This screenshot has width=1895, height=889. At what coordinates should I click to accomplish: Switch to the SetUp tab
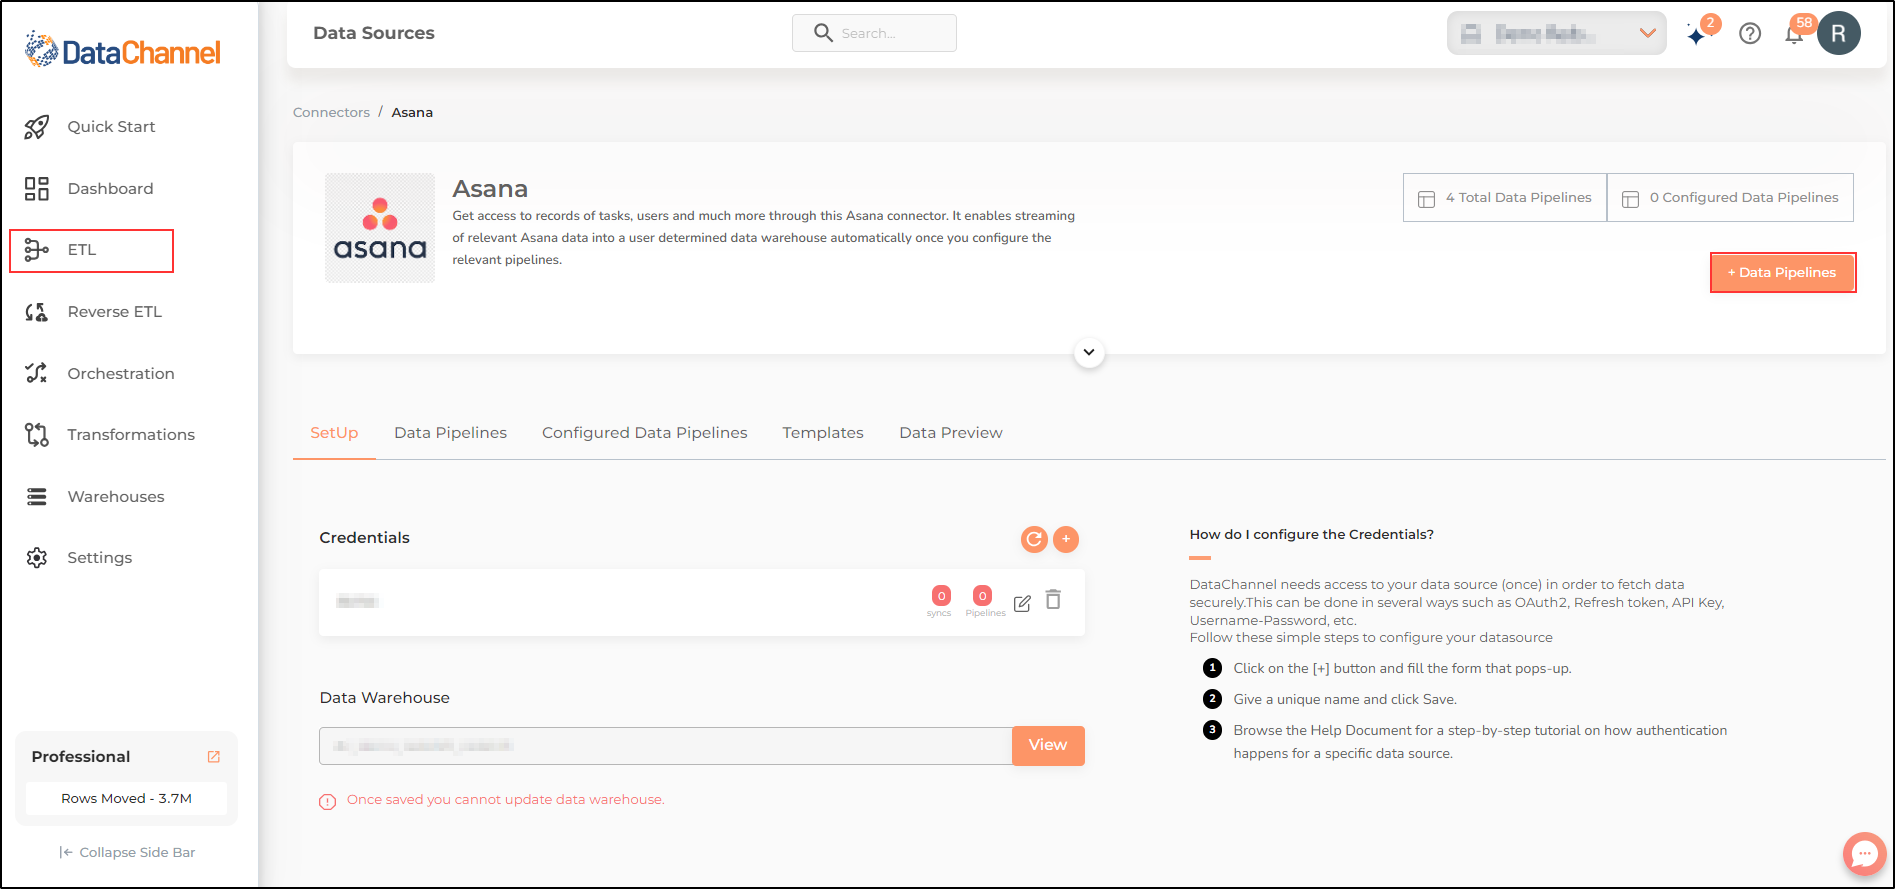(x=334, y=433)
